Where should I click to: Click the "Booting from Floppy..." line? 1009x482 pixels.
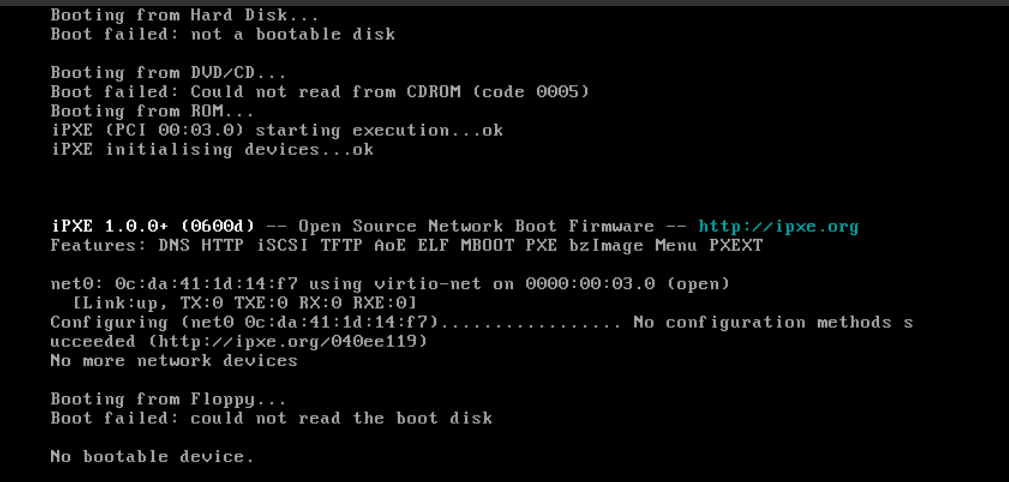169,399
